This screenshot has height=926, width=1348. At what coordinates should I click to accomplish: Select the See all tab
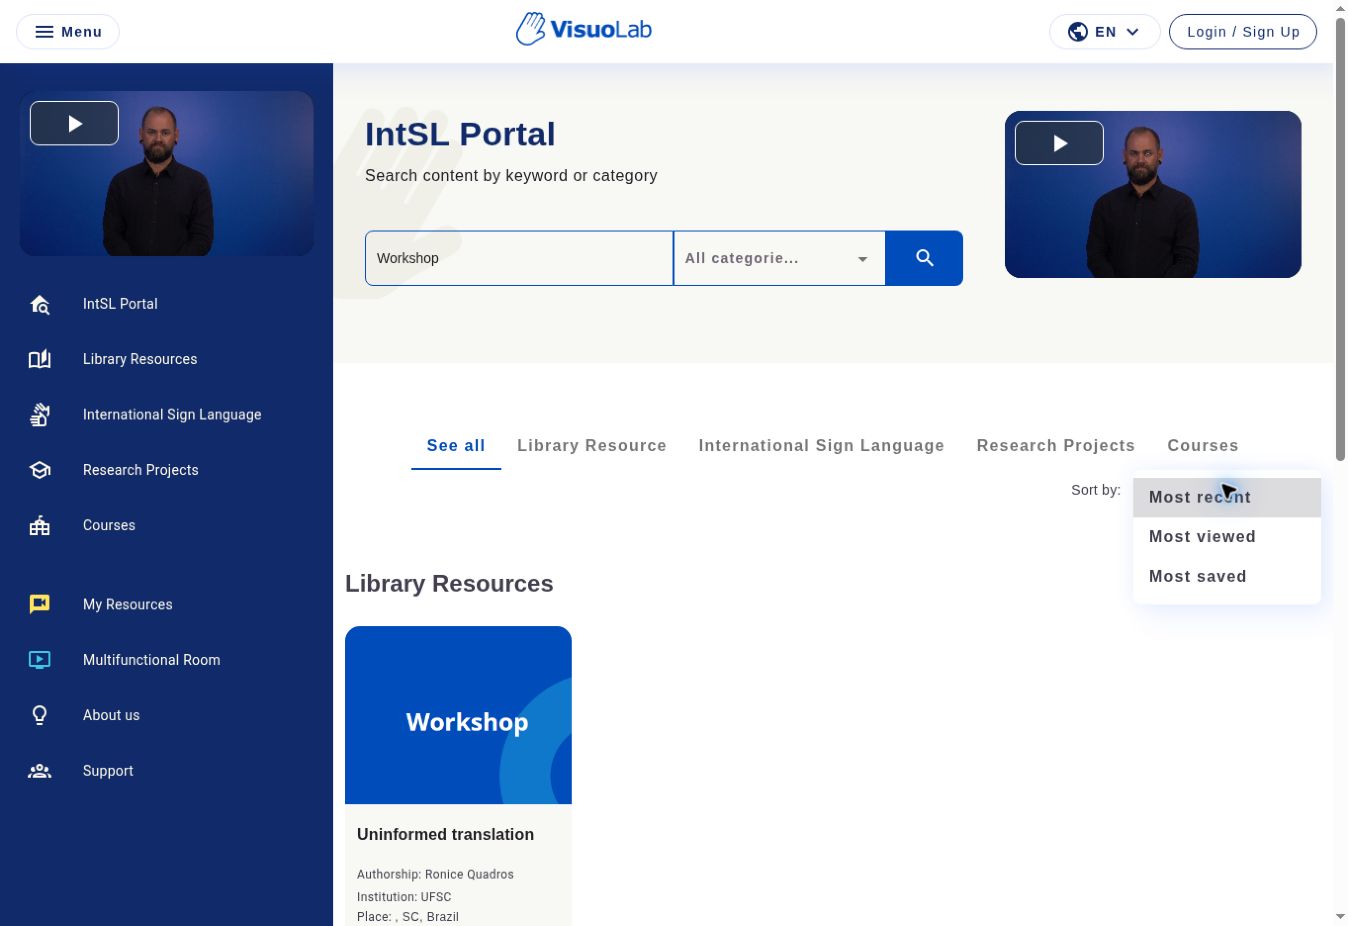(456, 446)
